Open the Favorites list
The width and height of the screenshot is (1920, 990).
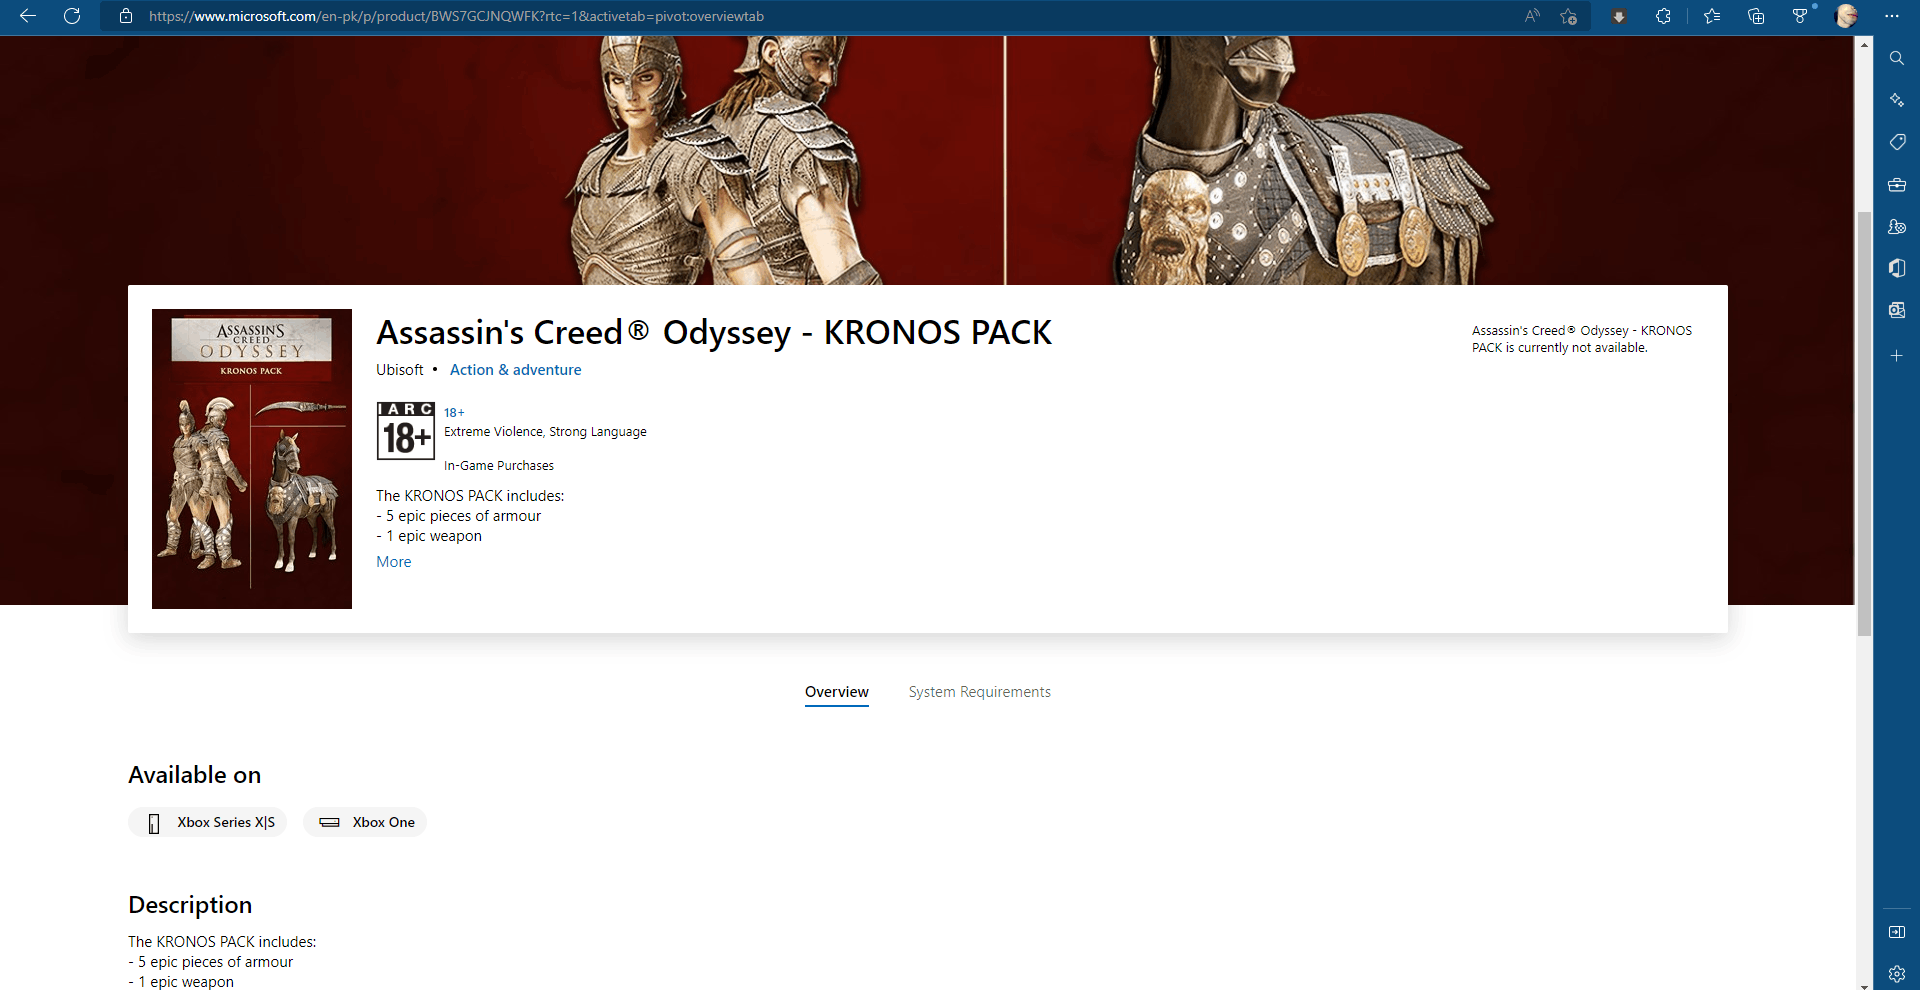point(1712,16)
